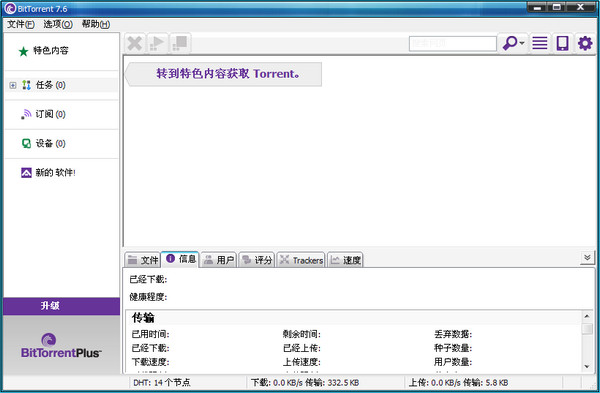This screenshot has height=393, width=600.
Task: Click the purple magnifier search icon
Action: coord(510,43)
